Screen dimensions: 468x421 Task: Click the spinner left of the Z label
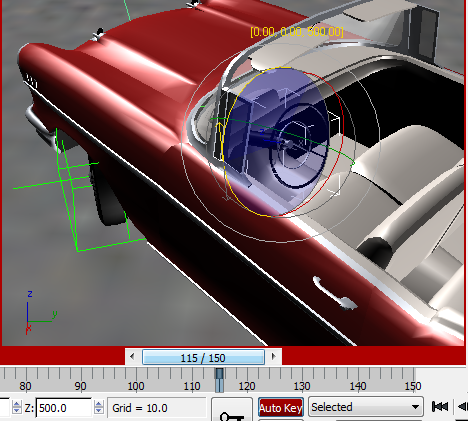coord(17,407)
